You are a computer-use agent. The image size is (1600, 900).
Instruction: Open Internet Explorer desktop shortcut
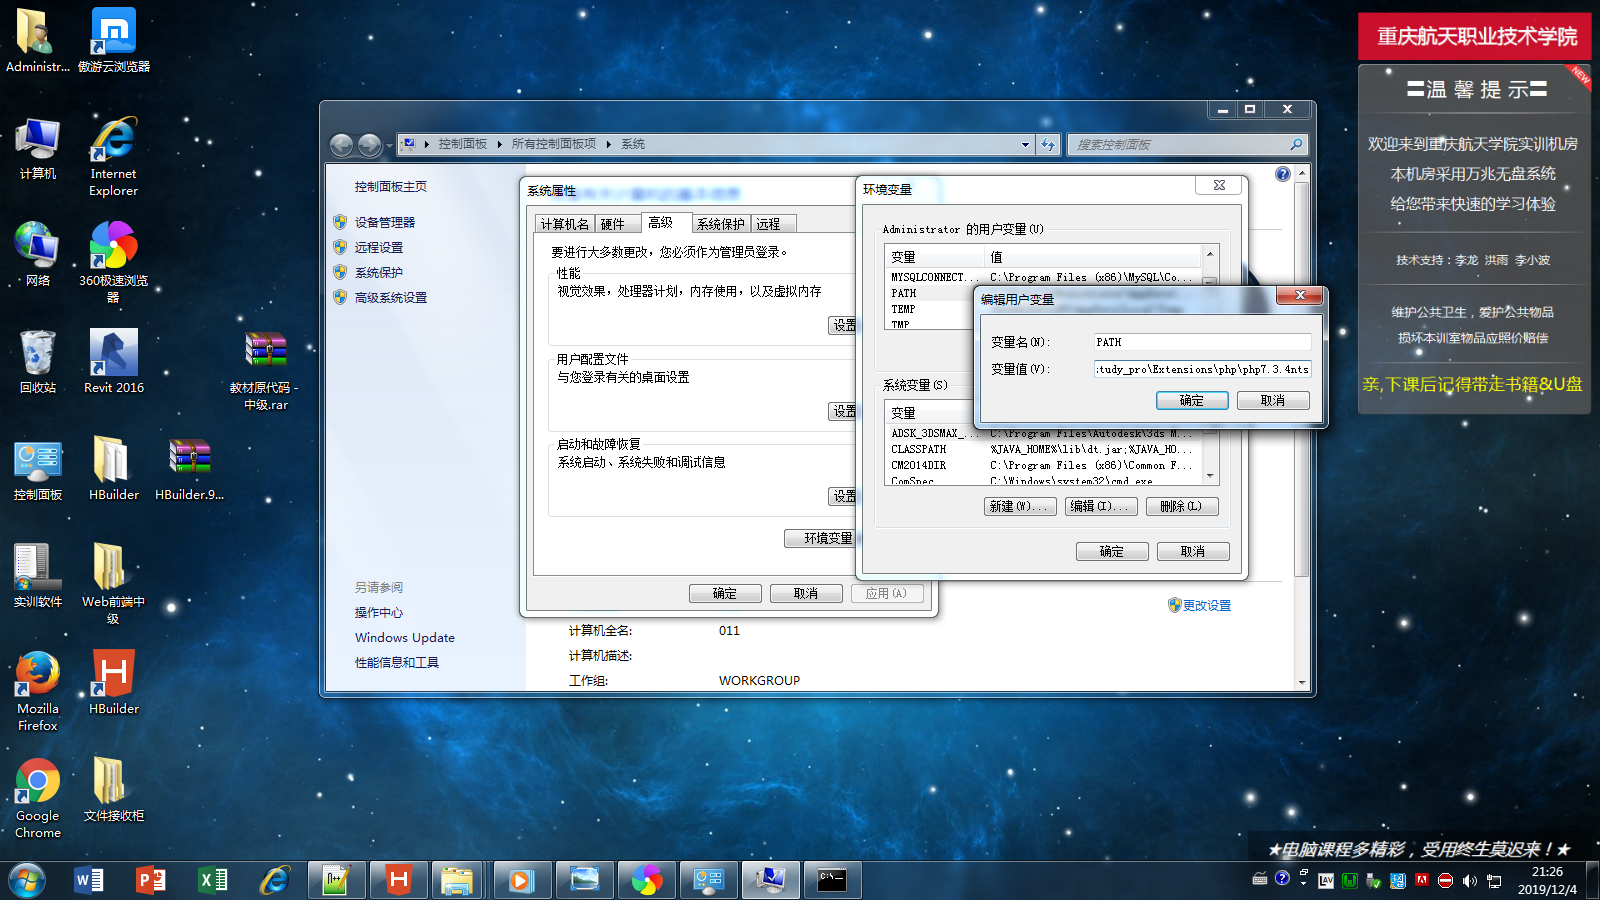coord(114,156)
